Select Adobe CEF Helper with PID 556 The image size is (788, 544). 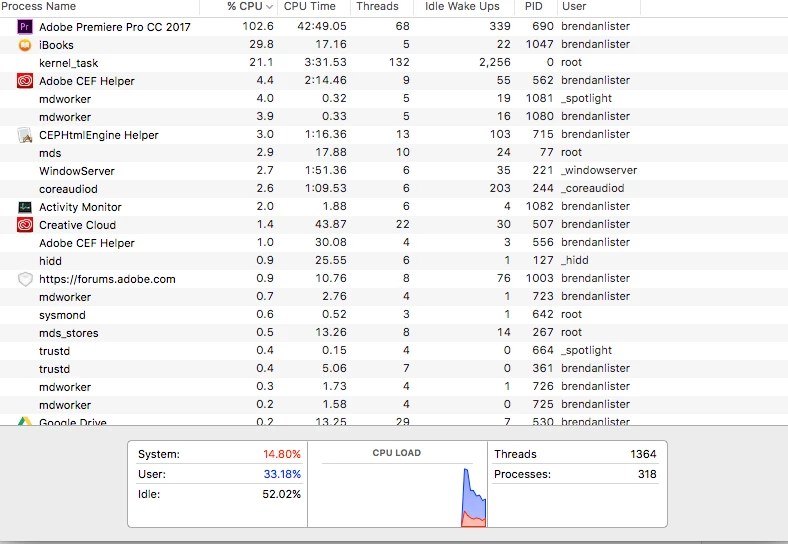tap(394, 243)
